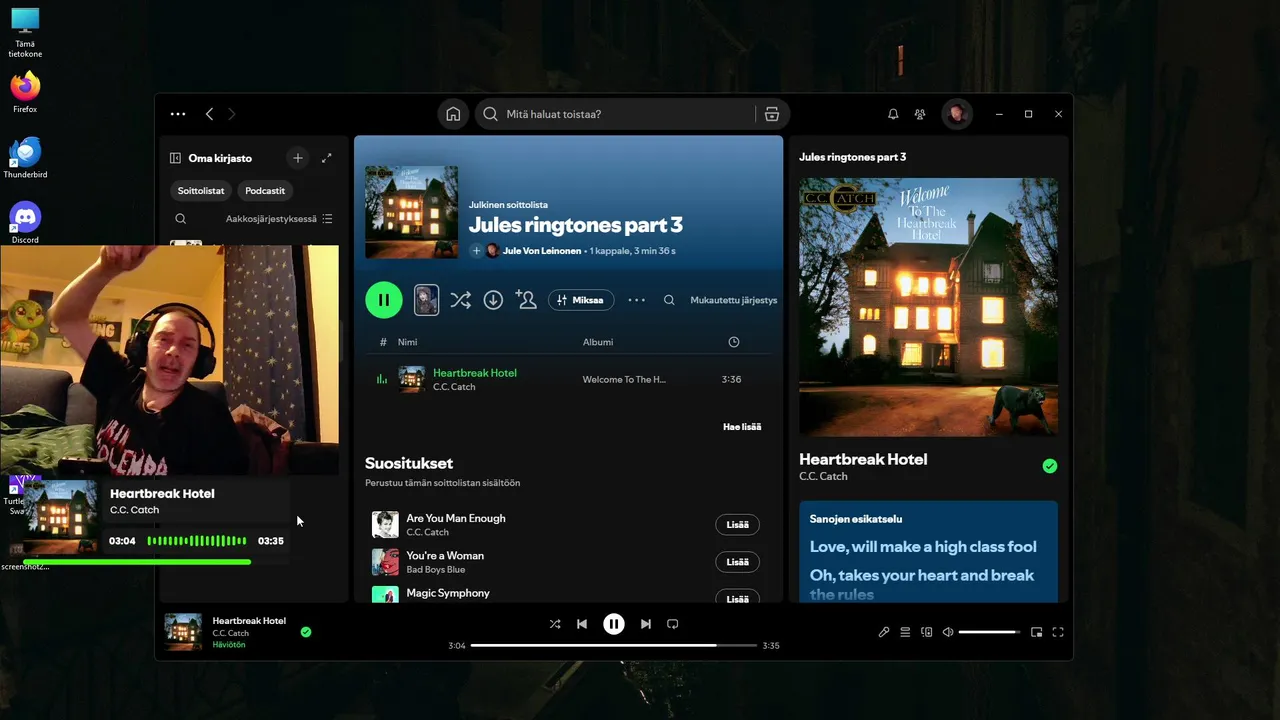Image resolution: width=1280 pixels, height=720 pixels.
Task: Open Mukautettu järjestys sort dropdown
Action: coord(733,300)
